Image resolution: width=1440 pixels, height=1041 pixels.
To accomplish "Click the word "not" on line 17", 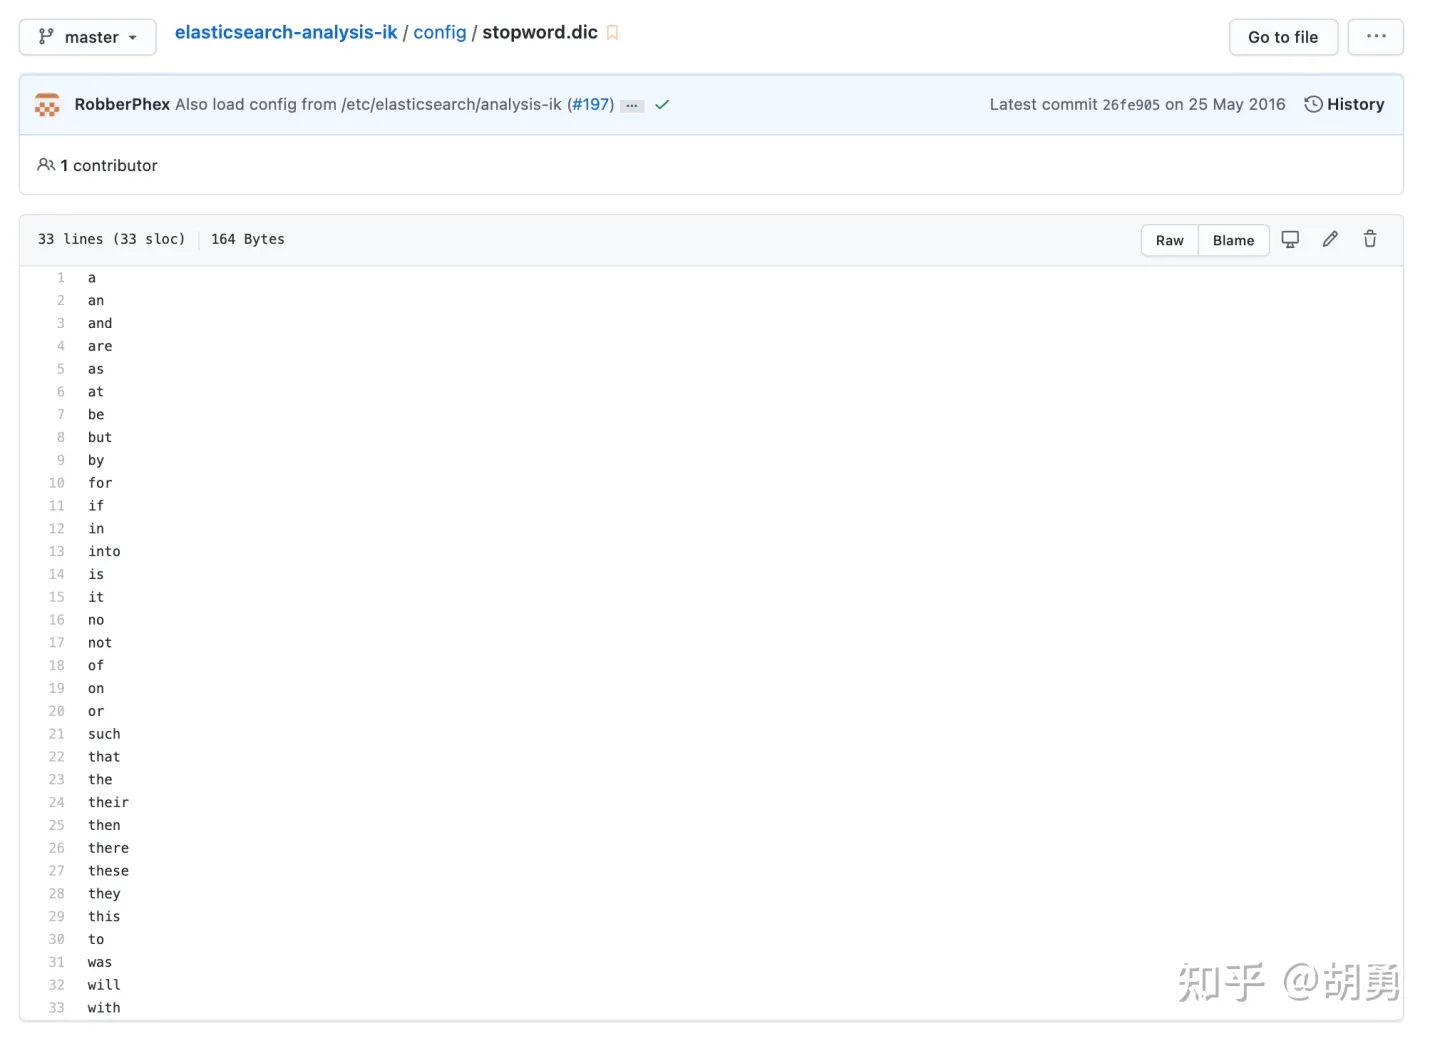I will click(100, 643).
